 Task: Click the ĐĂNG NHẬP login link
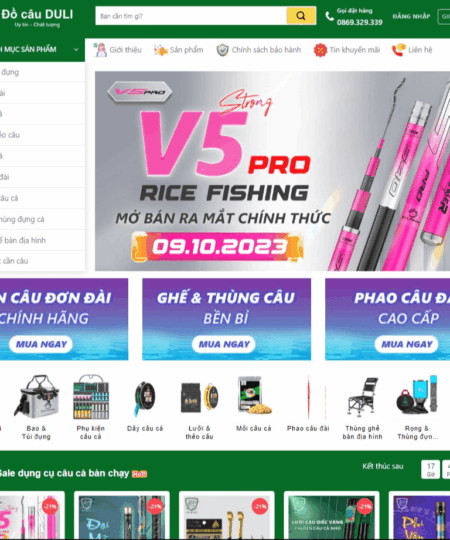click(411, 17)
